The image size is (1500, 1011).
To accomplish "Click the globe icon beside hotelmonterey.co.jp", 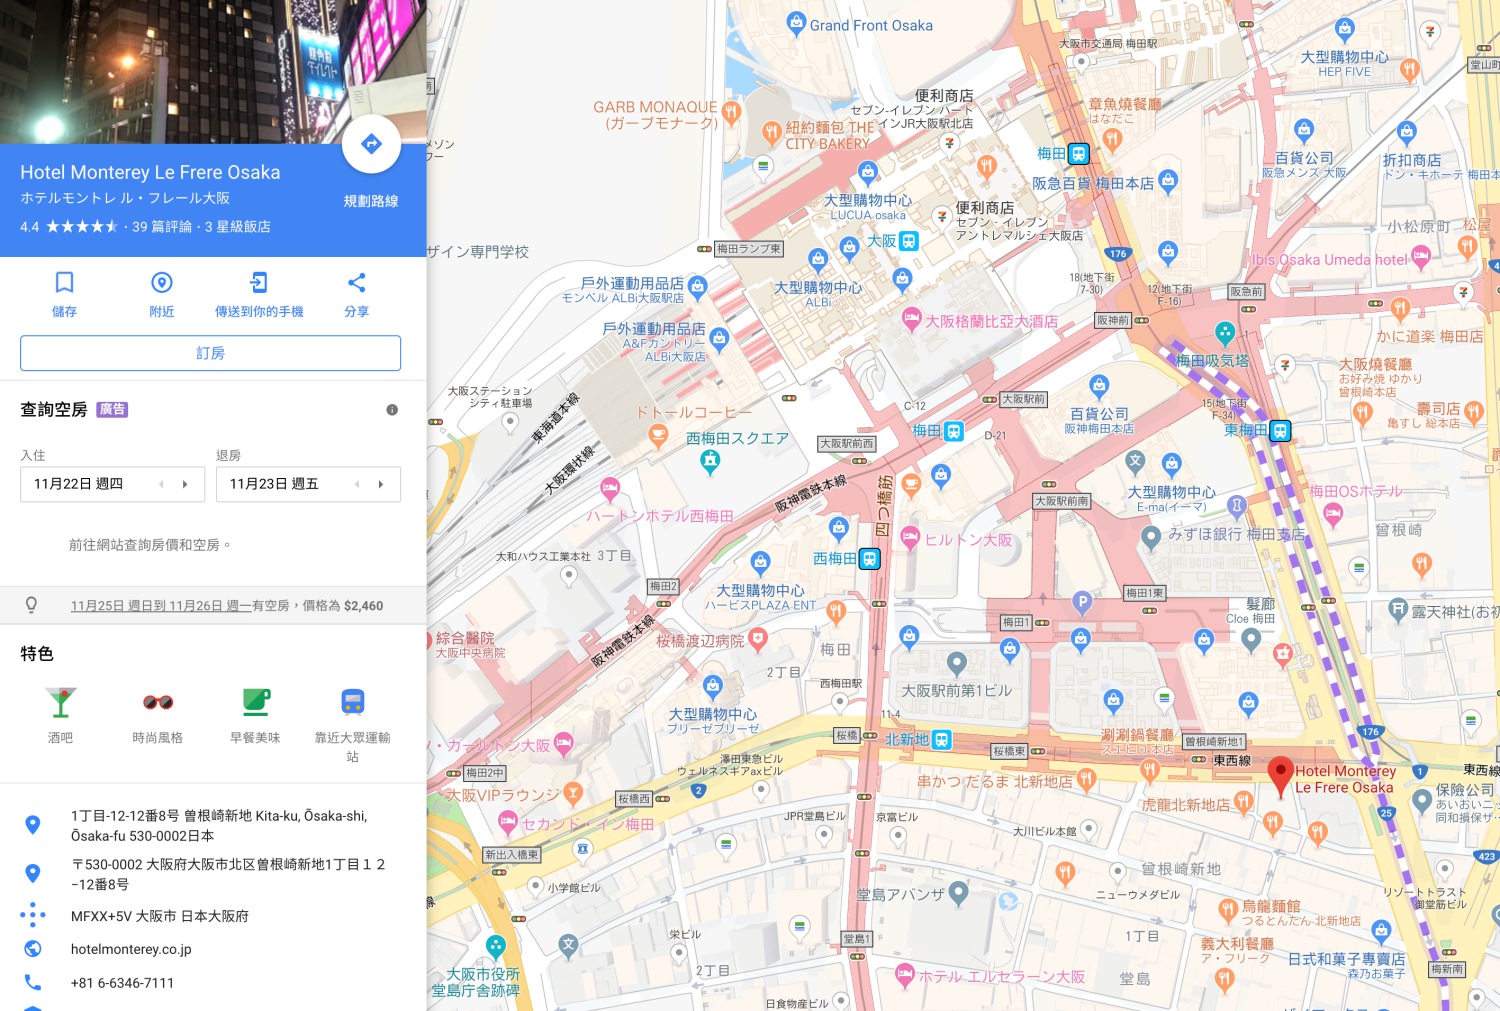I will coord(33,949).
